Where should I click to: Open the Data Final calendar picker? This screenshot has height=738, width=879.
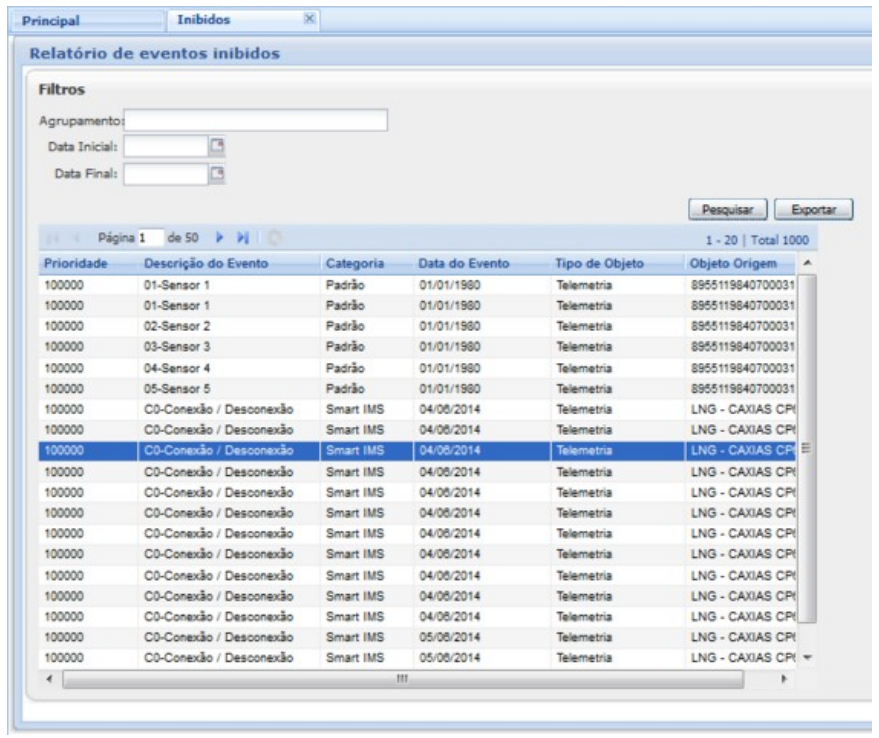pos(215,174)
